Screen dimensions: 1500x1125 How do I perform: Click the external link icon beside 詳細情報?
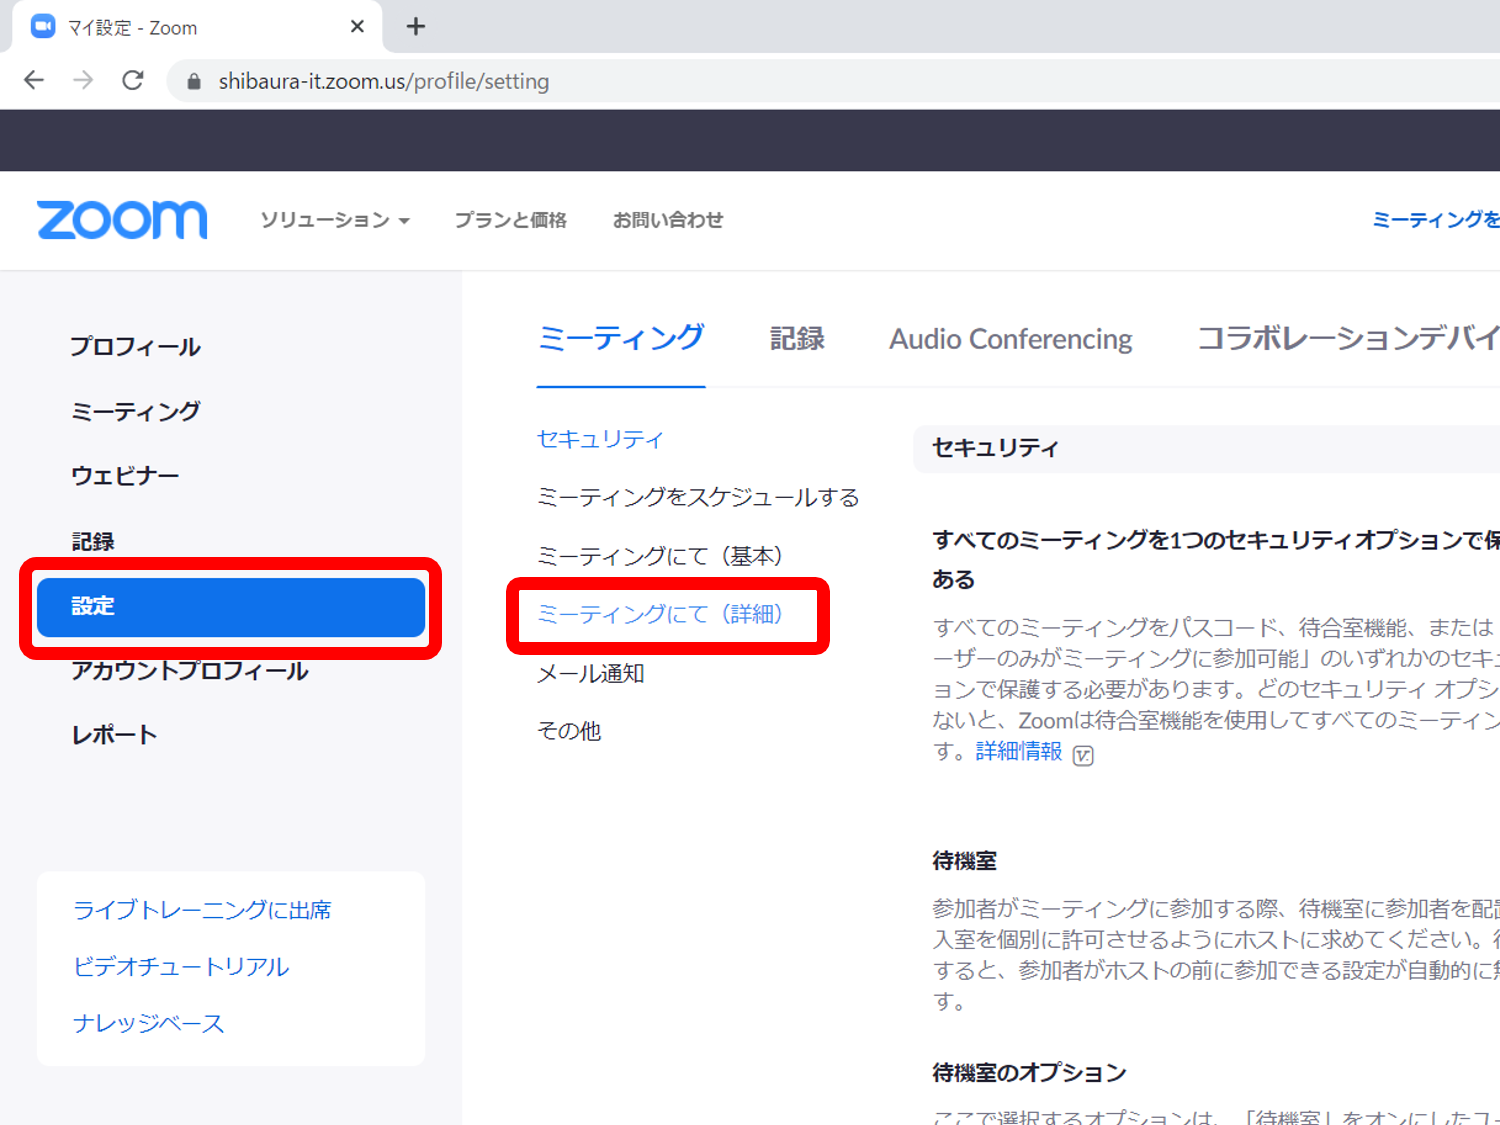coord(1083,755)
